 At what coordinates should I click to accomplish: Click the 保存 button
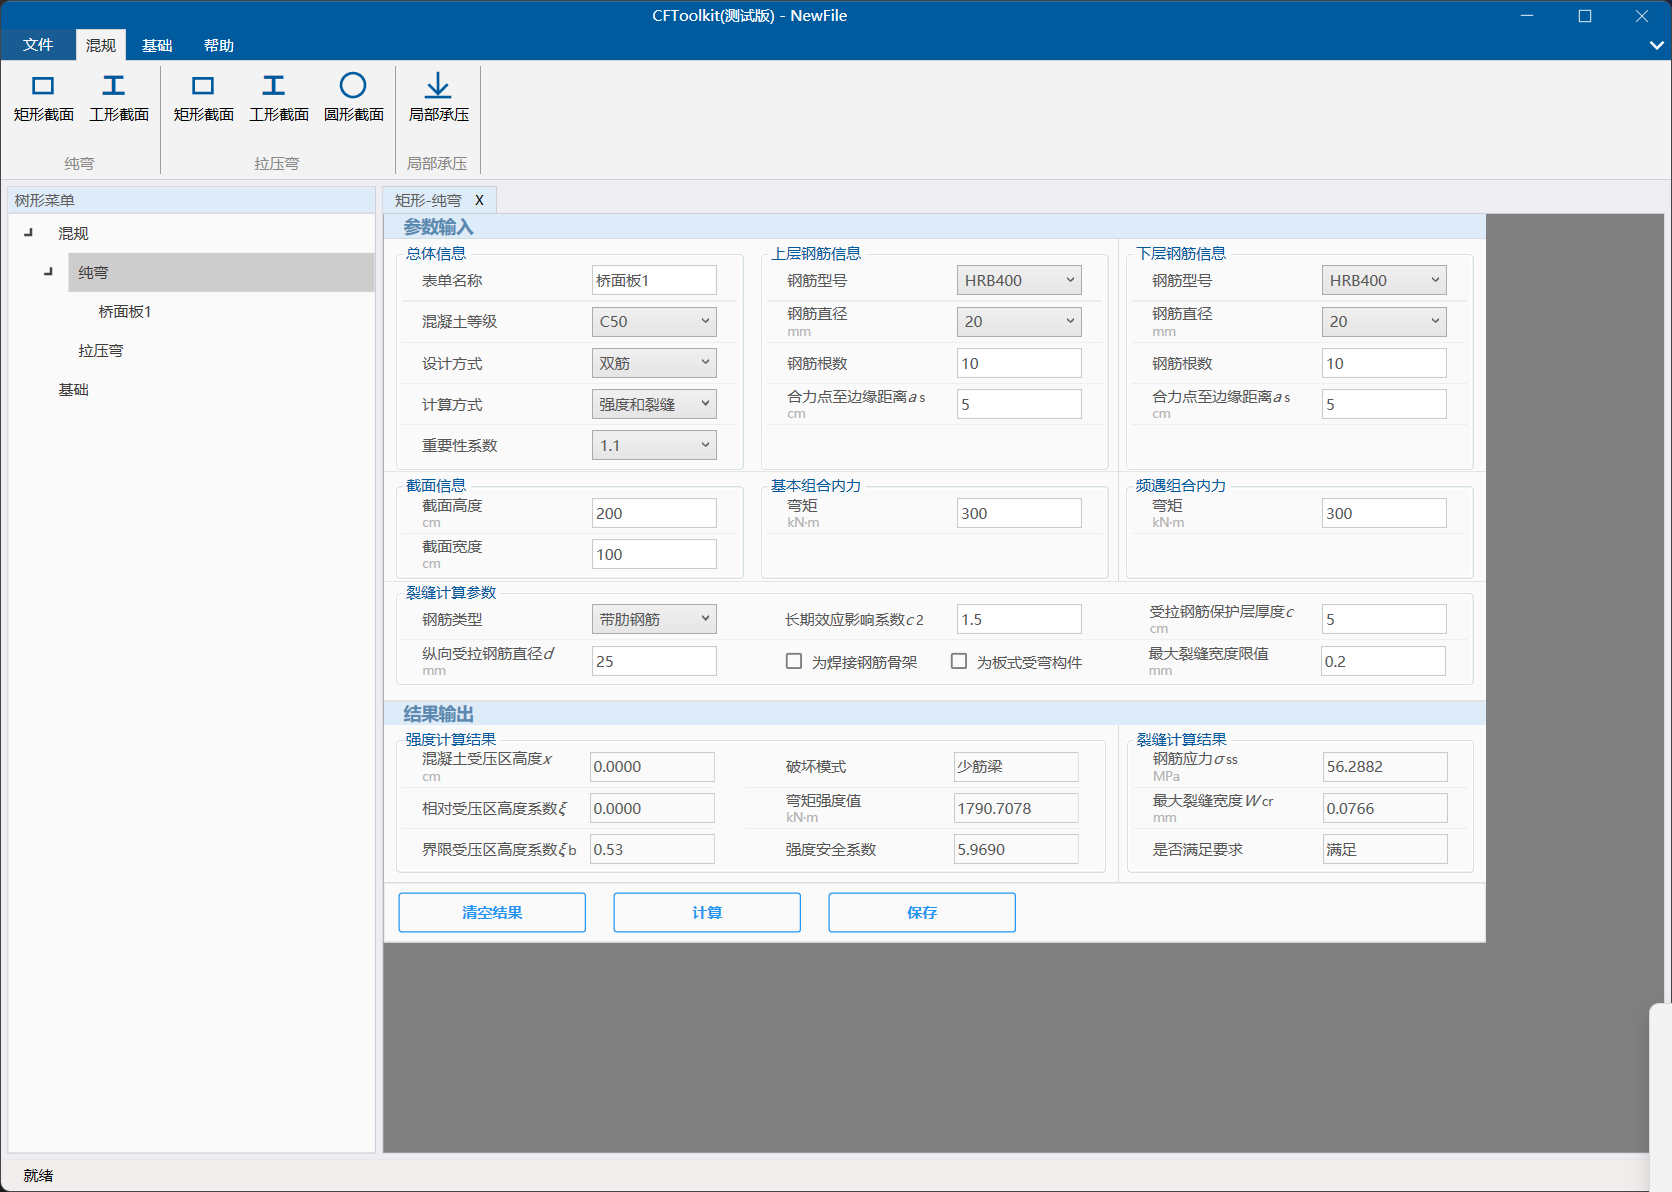[921, 912]
